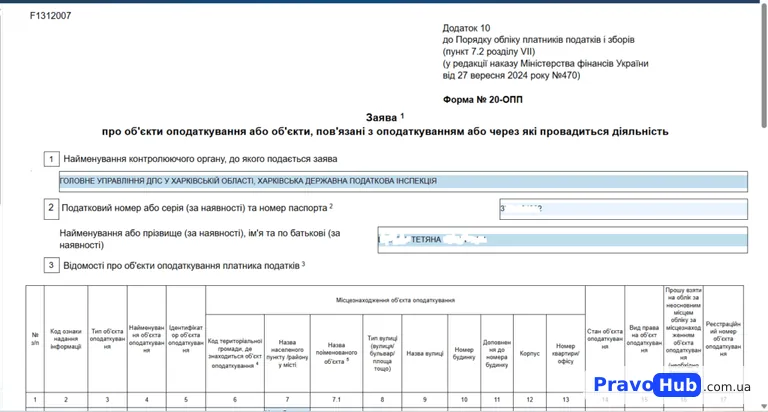
Task: Click the 'Тип вулиці (вулиця/бульвар/площа тощо)' header
Action: click(382, 353)
